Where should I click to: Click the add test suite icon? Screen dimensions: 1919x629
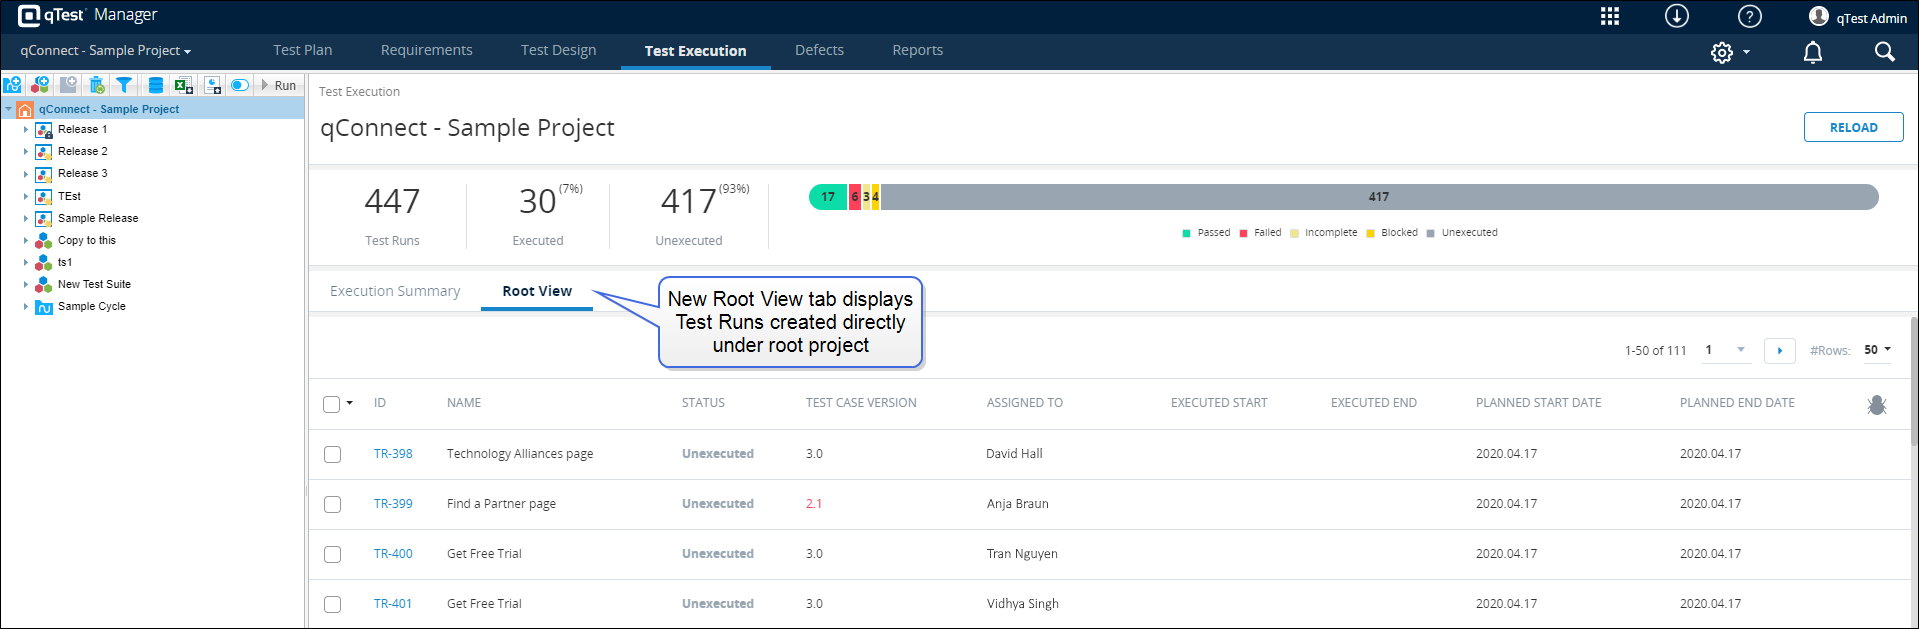(x=40, y=85)
